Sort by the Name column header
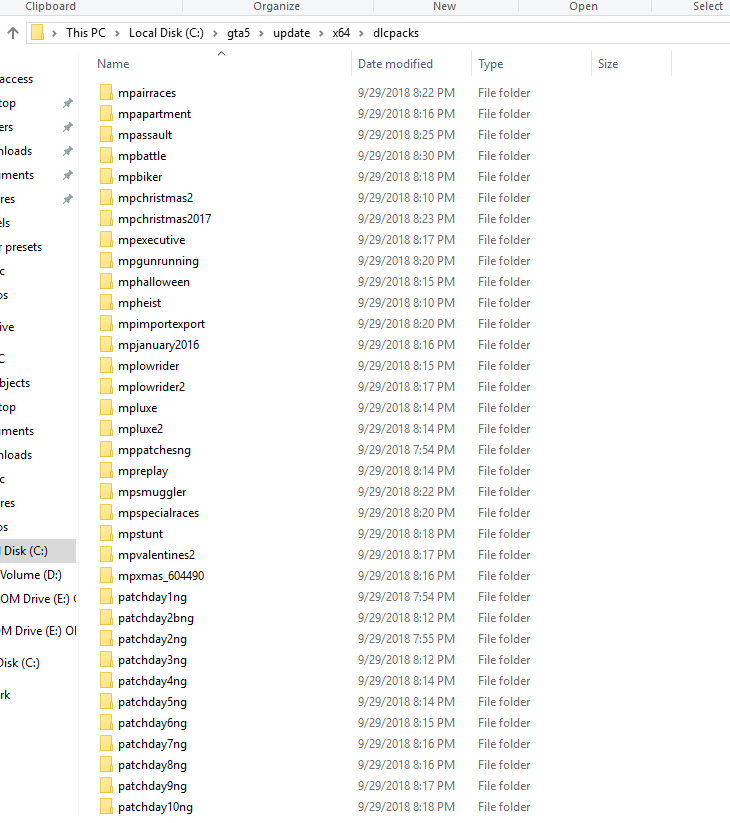730x823 pixels. [113, 64]
